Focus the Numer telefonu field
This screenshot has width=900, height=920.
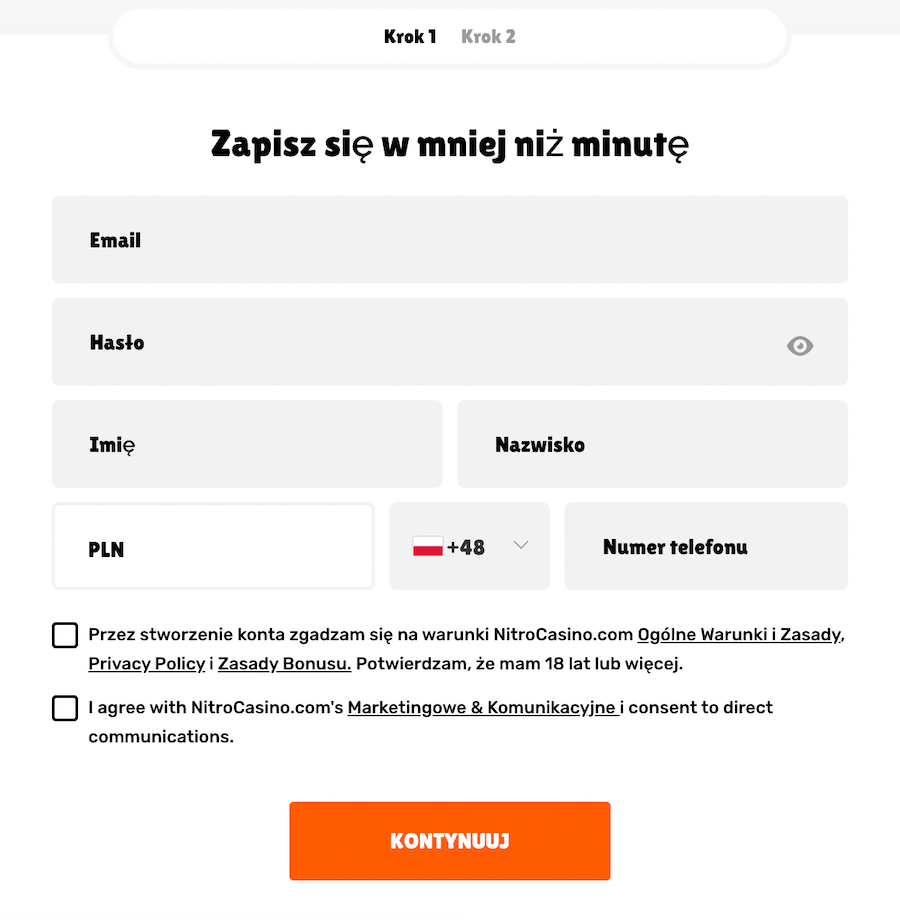click(706, 546)
